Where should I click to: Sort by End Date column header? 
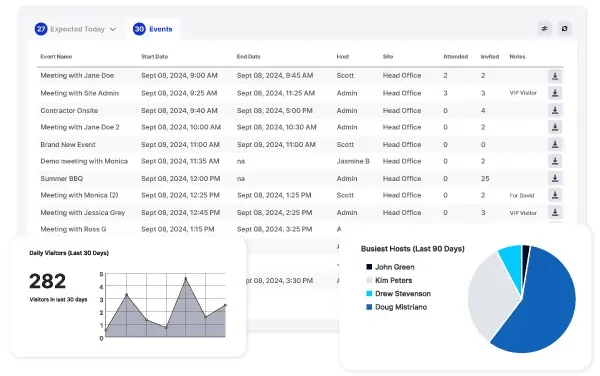248,57
